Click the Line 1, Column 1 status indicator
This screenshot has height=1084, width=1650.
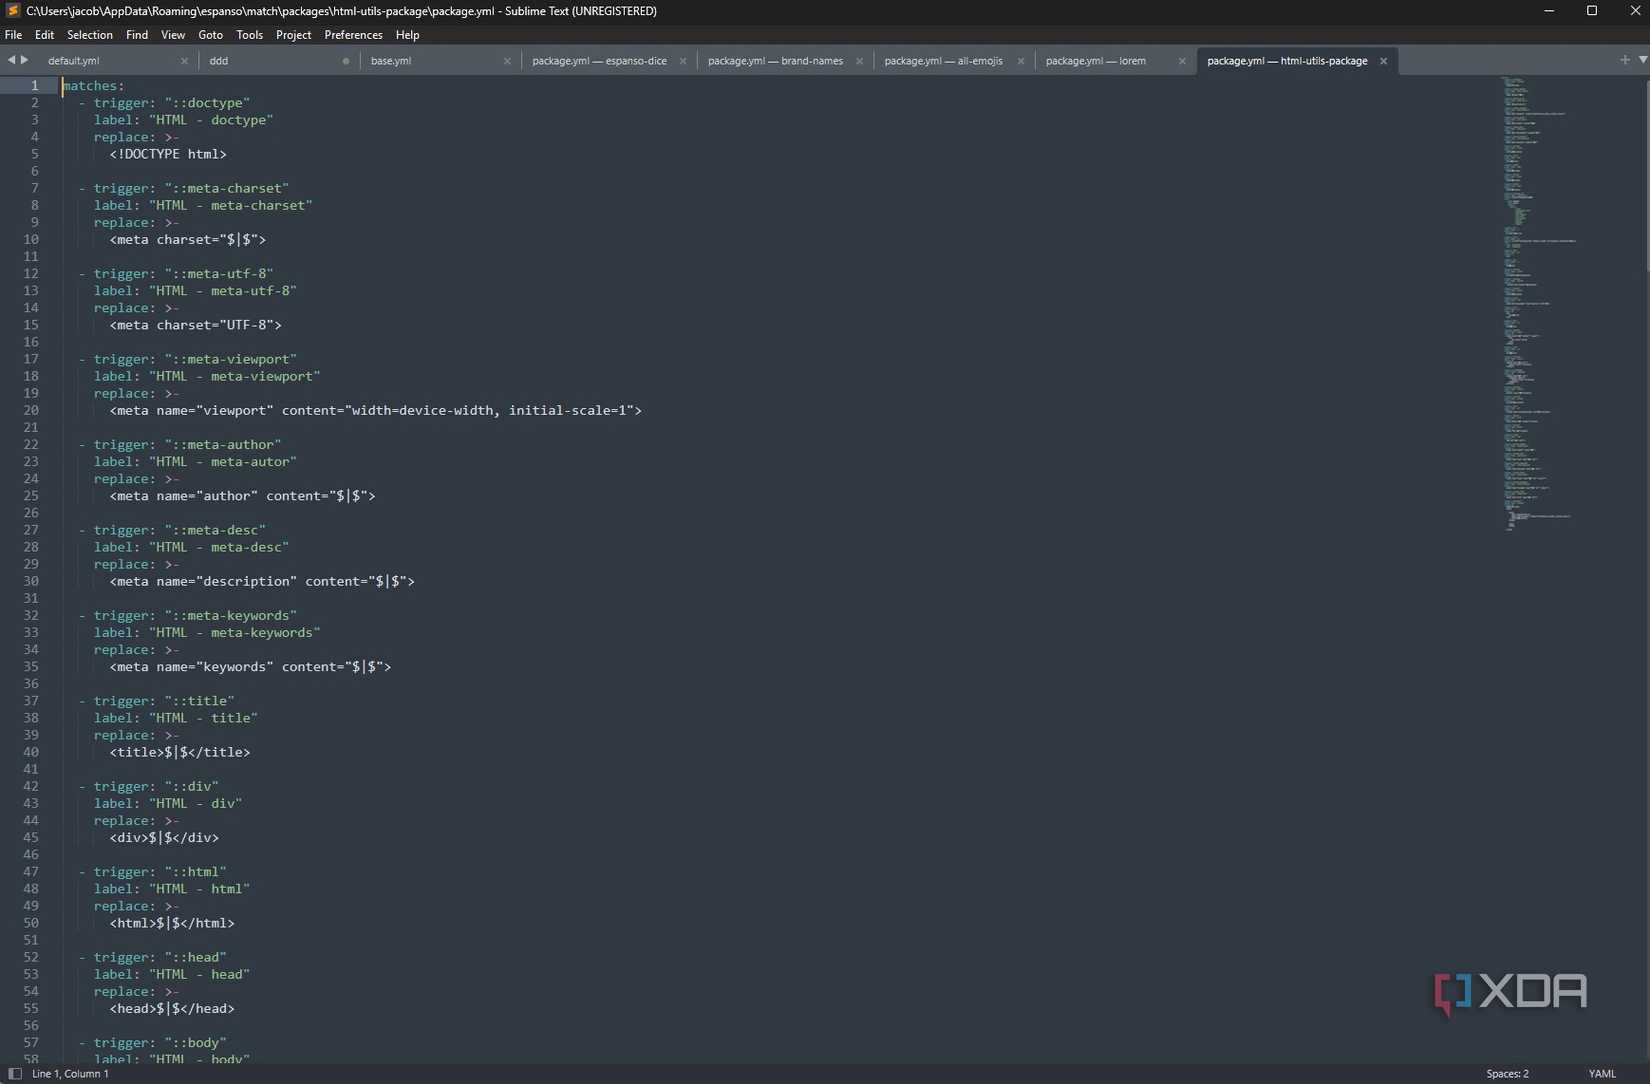(68, 1073)
